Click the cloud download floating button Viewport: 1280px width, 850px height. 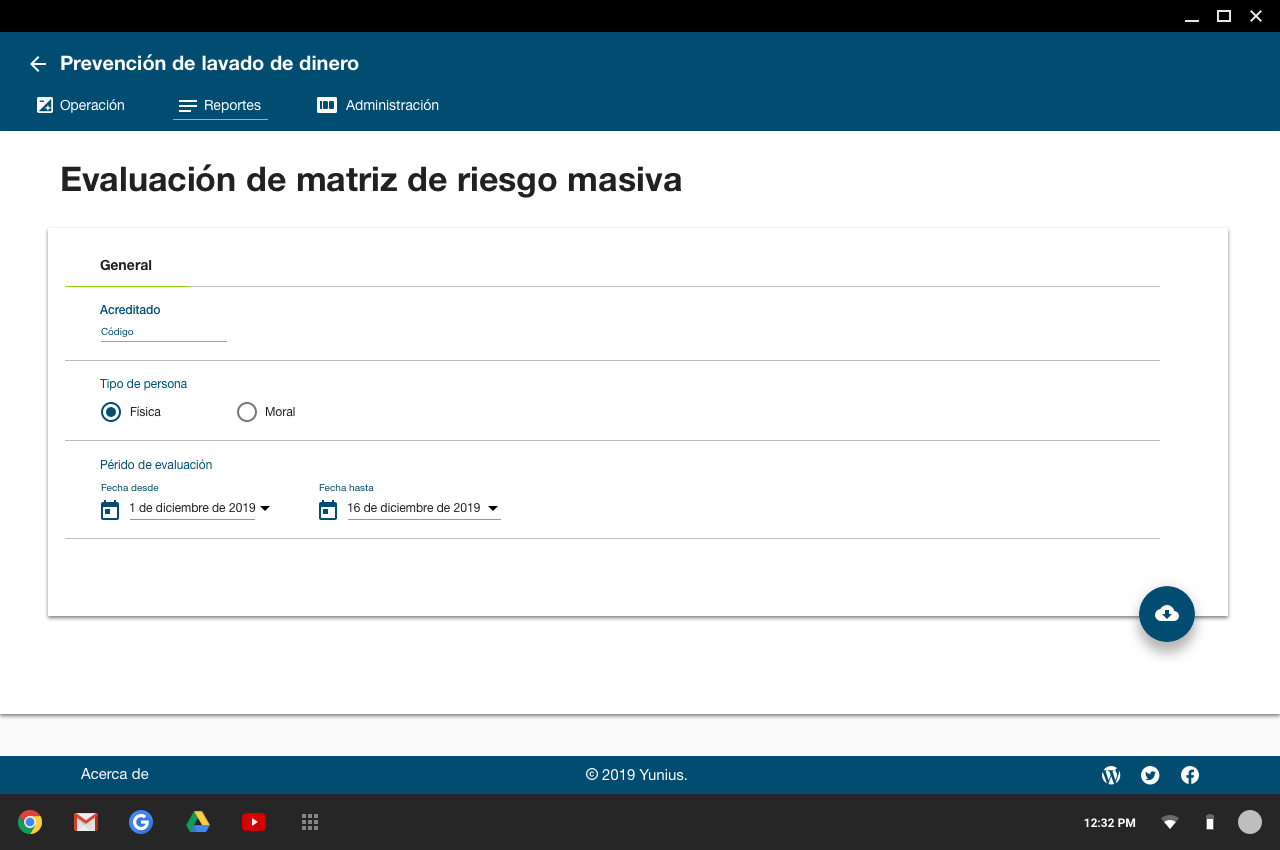tap(1166, 614)
